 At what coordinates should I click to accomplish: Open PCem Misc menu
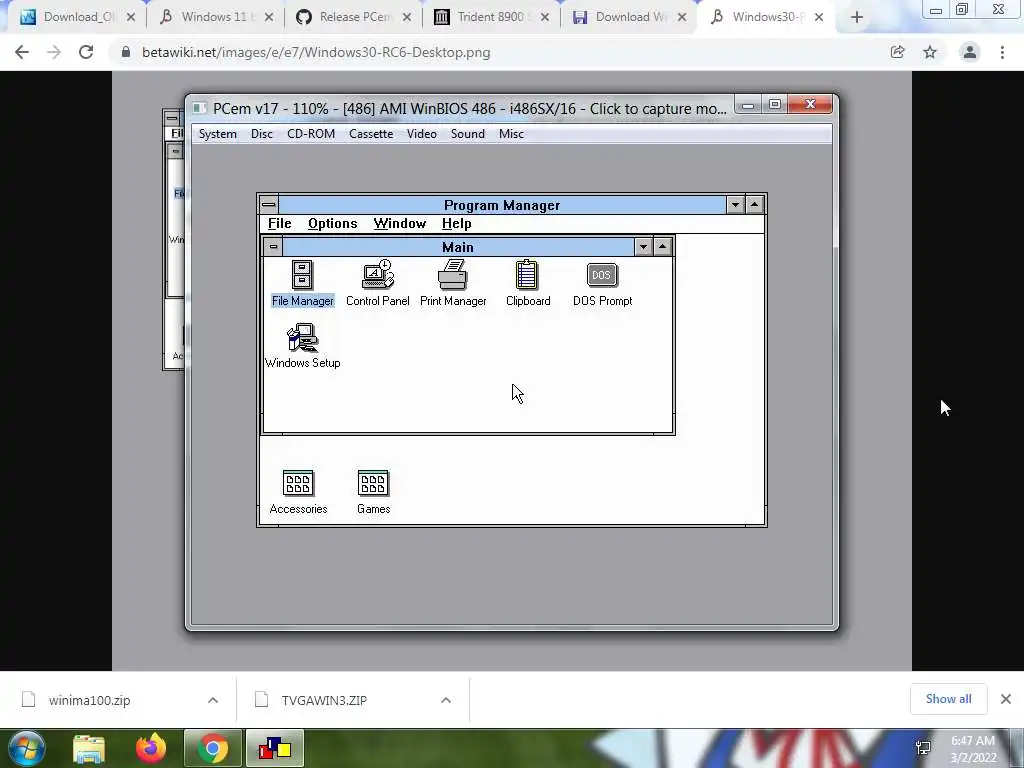511,134
